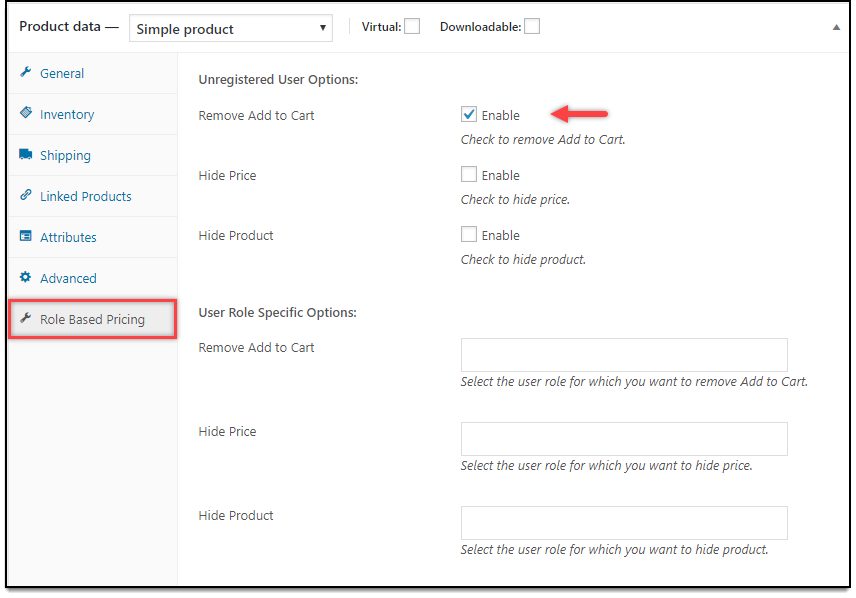The height and width of the screenshot is (598, 856).
Task: Click the Advanced gear icon
Action: click(26, 278)
